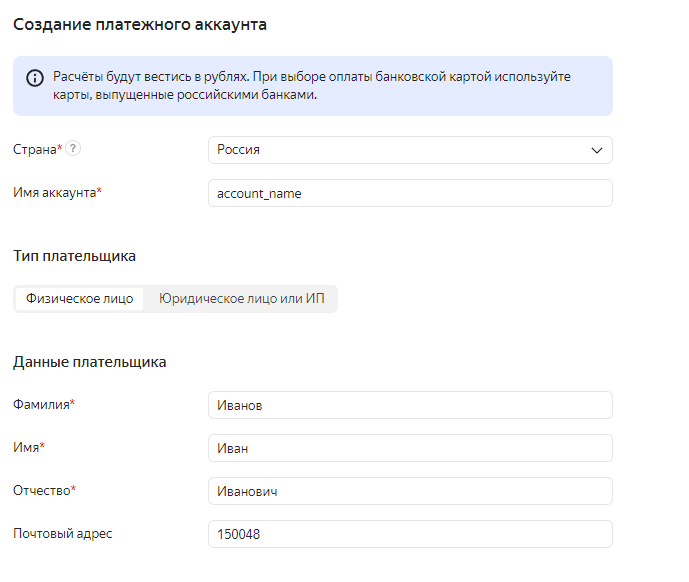Click the Почтовый адрес field with 150048
The width and height of the screenshot is (689, 582).
pyautogui.click(x=410, y=534)
